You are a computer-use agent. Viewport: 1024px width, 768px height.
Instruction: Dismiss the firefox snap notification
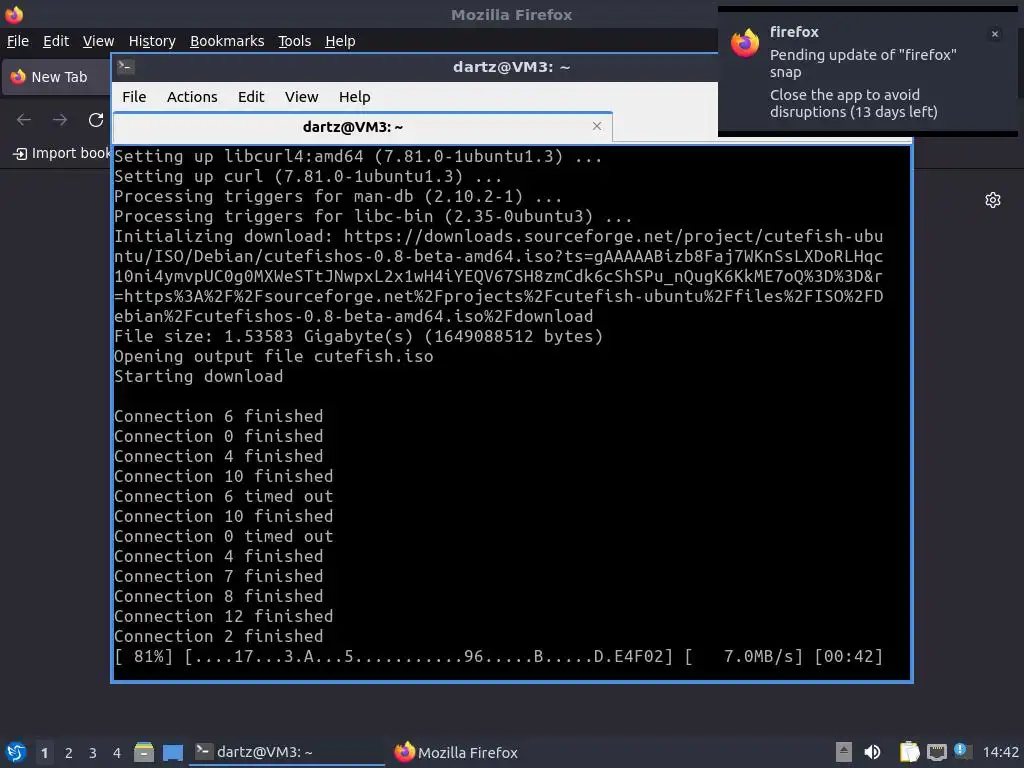(x=995, y=34)
